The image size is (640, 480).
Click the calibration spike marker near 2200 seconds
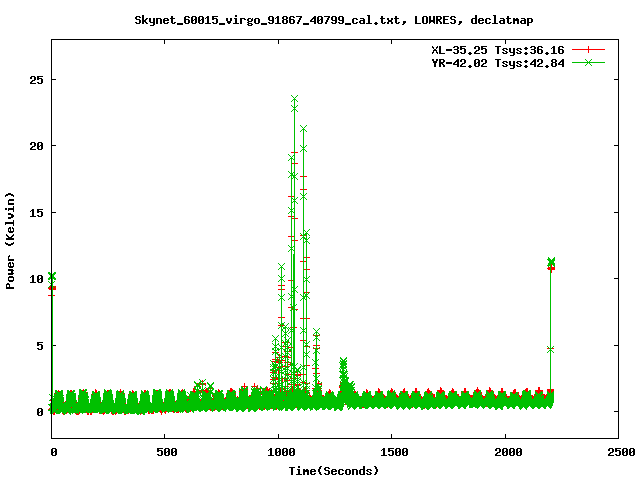click(x=551, y=261)
